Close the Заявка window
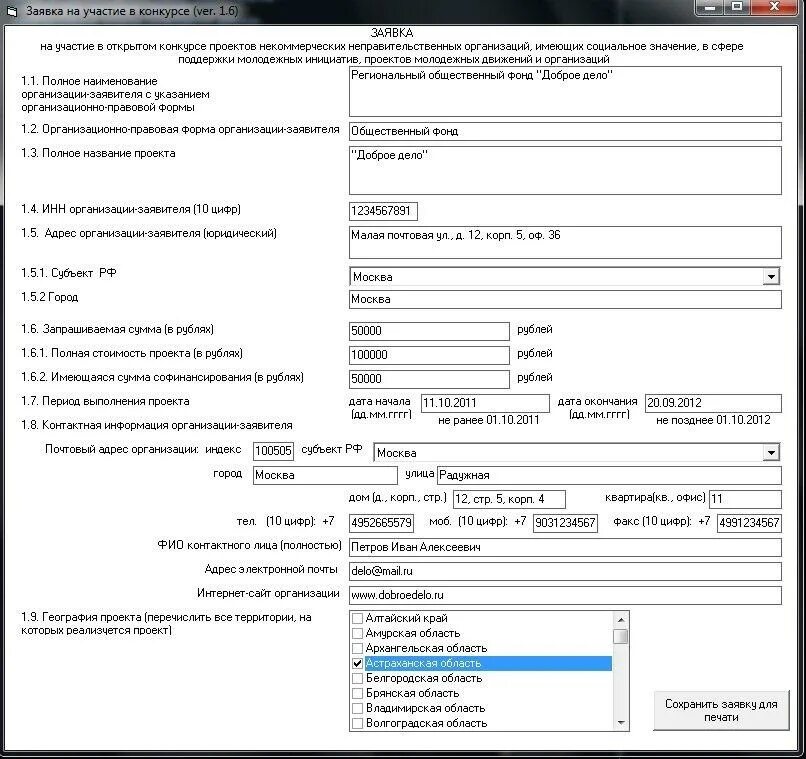Viewport: 806px width, 759px height. pos(774,7)
